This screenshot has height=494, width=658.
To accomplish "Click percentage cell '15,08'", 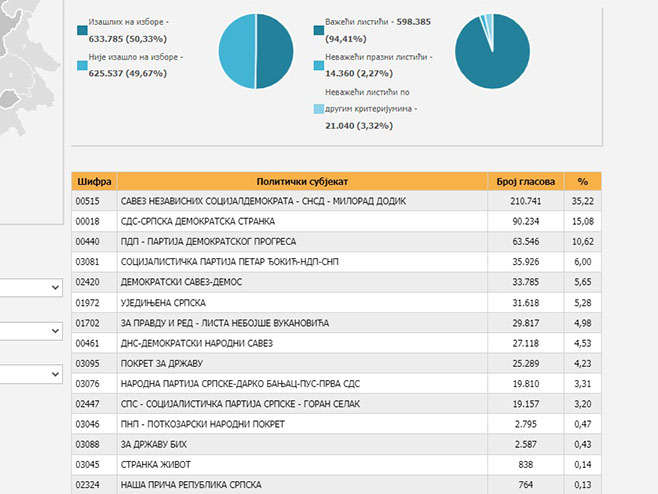I will point(582,221).
